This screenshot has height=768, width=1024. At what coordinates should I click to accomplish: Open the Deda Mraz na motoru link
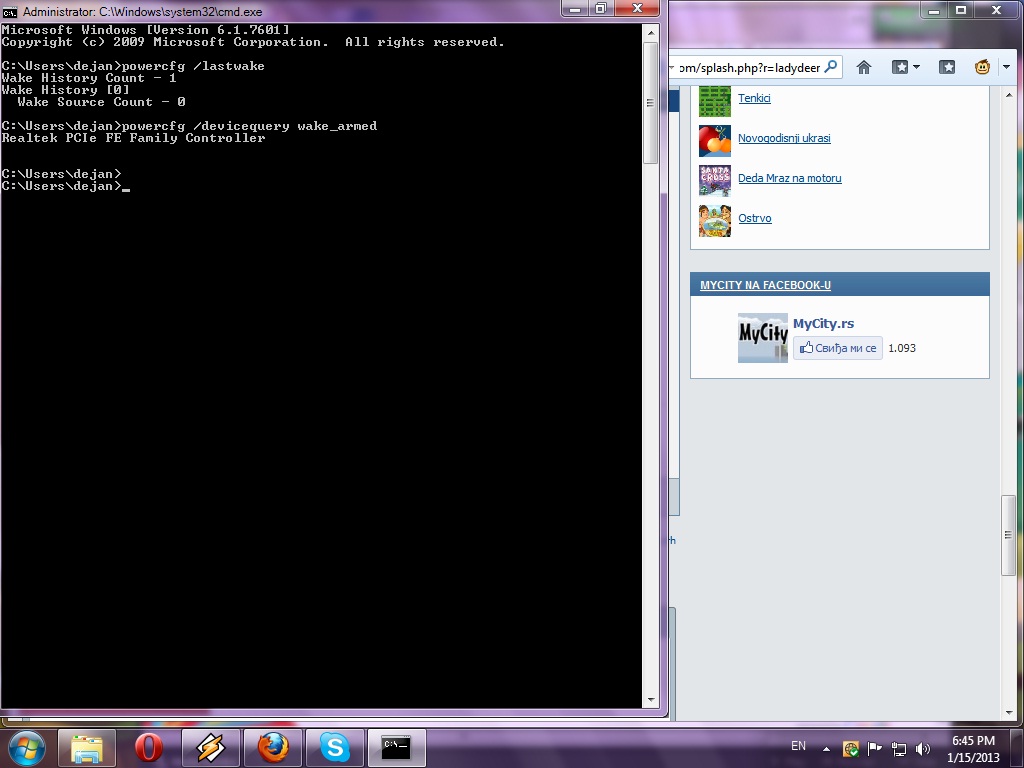790,178
